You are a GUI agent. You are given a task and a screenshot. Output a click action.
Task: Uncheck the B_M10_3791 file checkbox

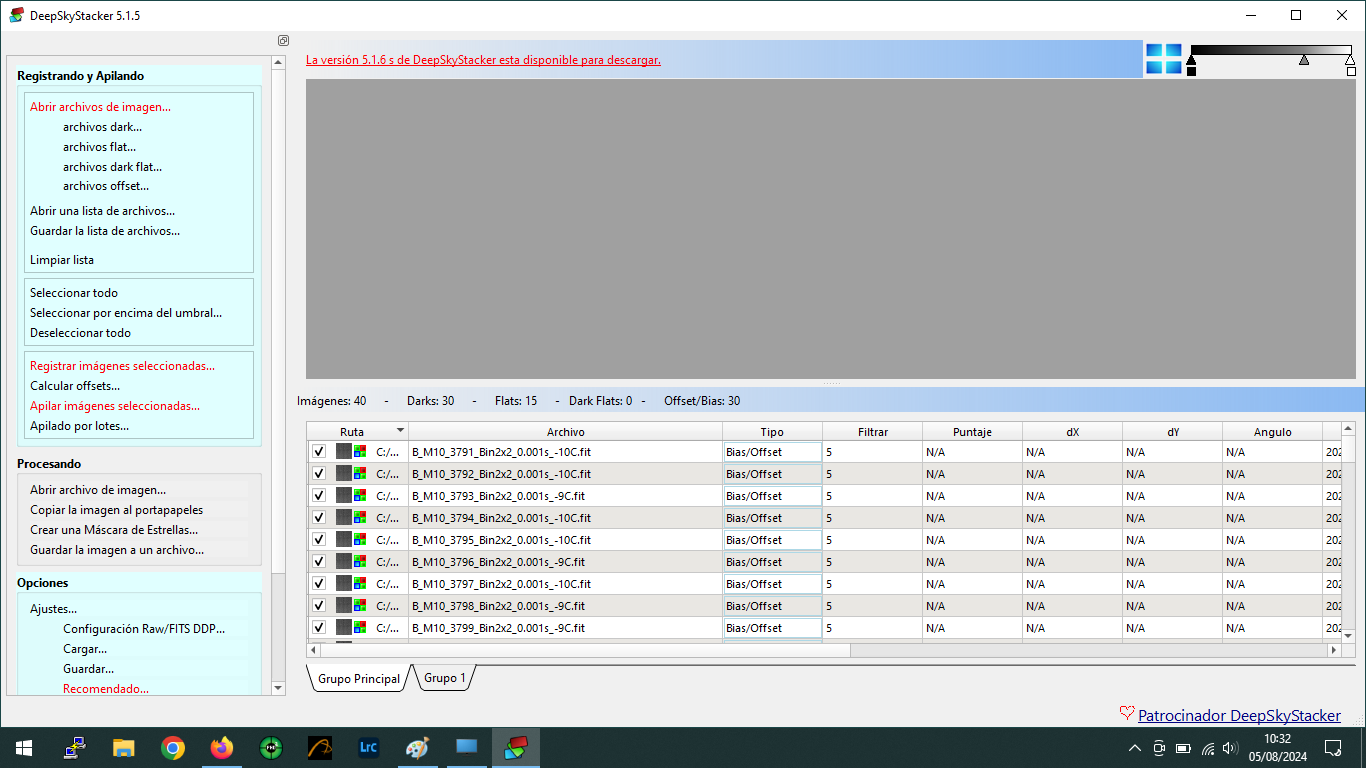point(319,451)
